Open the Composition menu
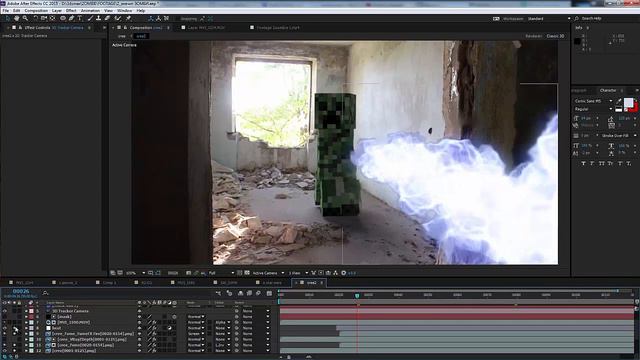This screenshot has width=640, height=360. coord(36,11)
